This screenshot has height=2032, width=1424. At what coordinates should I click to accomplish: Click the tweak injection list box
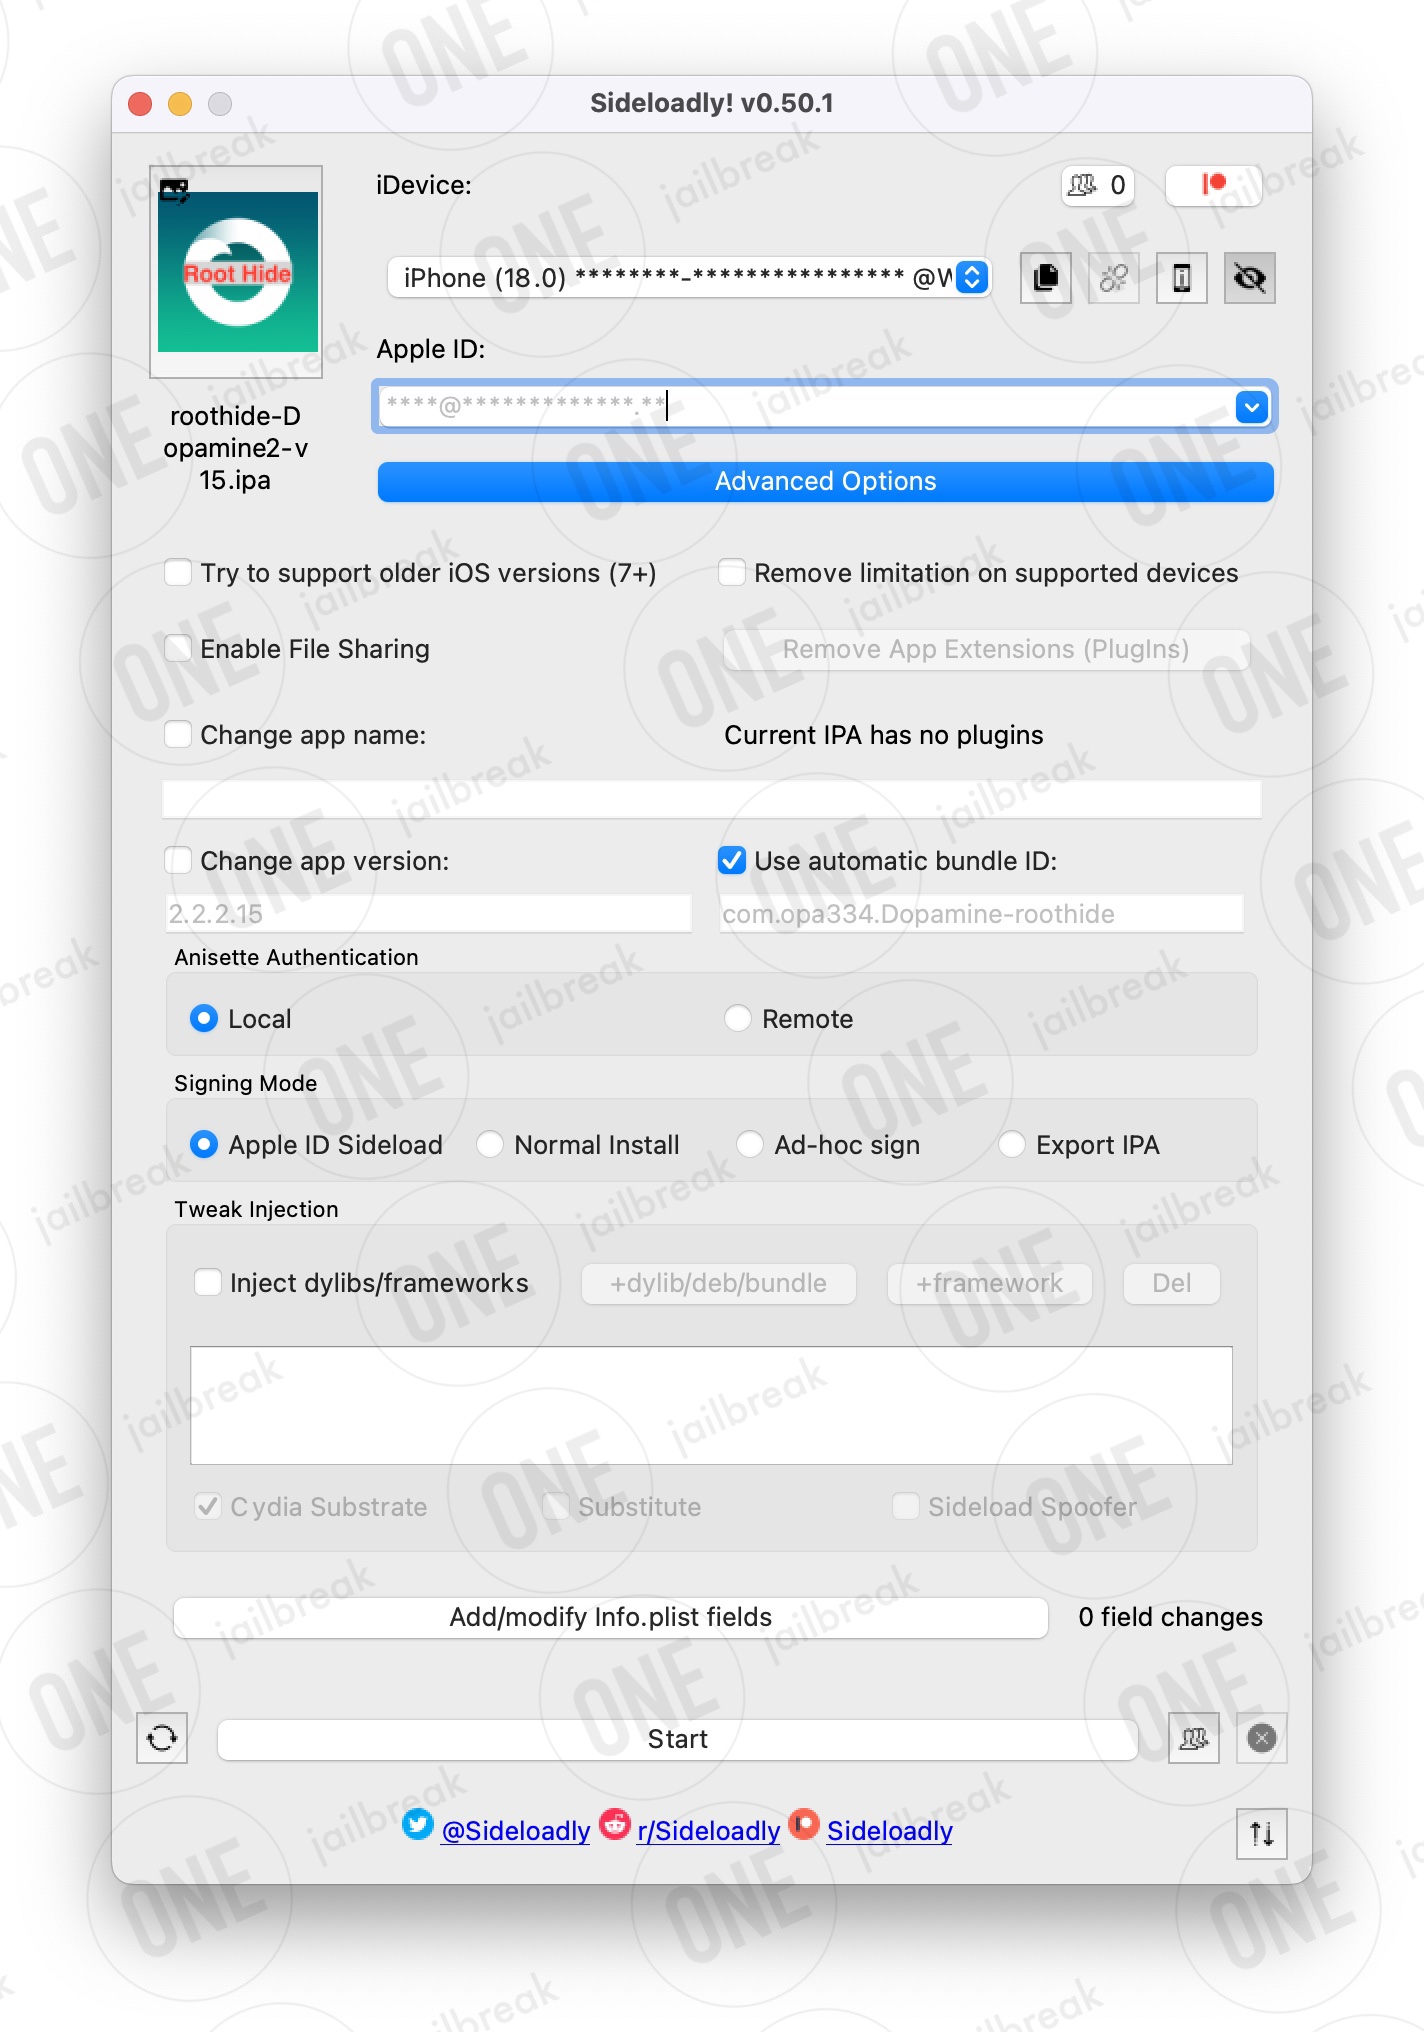(711, 1405)
